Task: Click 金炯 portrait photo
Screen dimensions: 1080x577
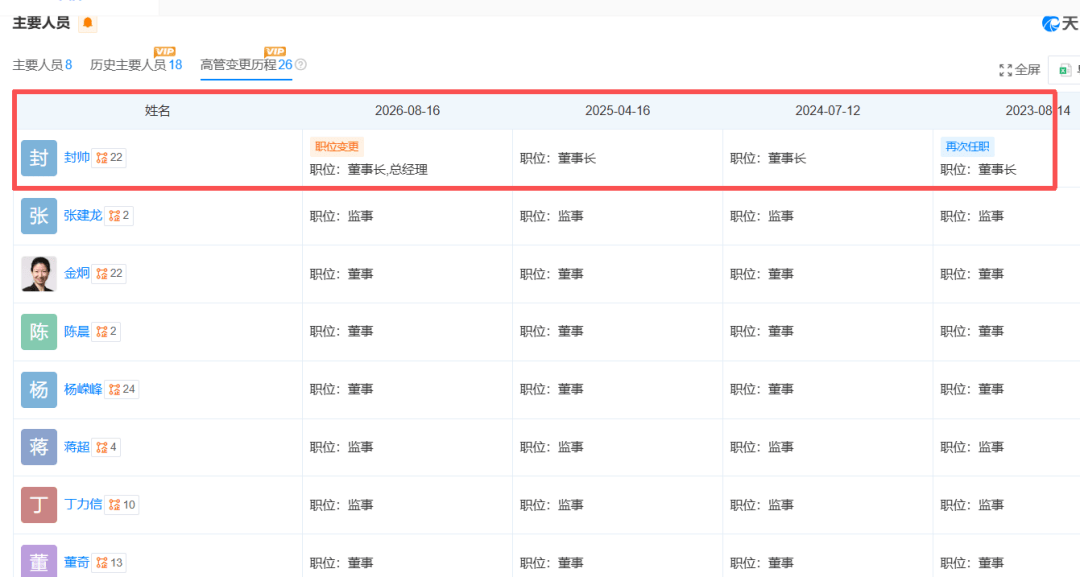Action: [x=39, y=273]
